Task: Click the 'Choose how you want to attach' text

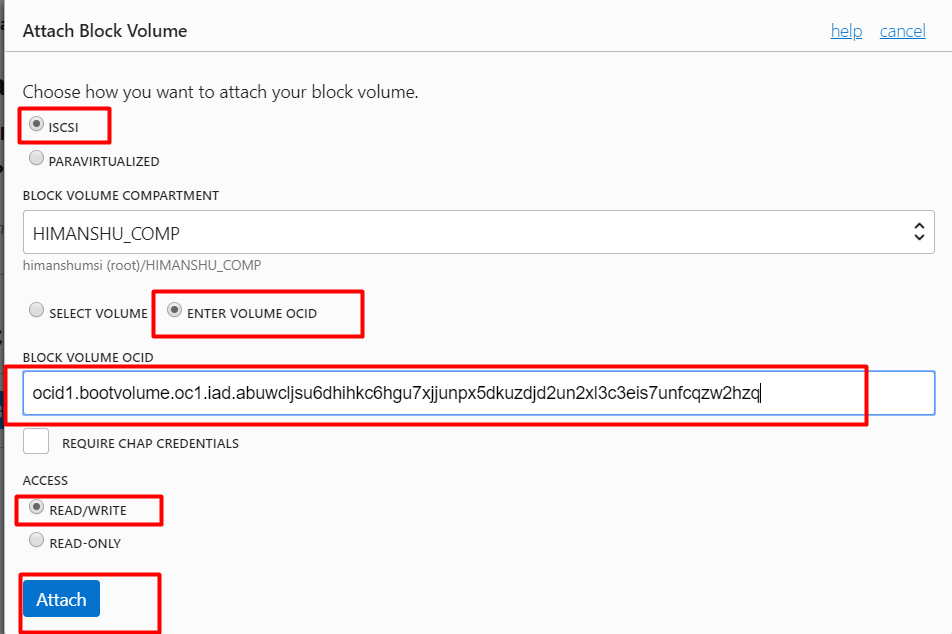Action: click(220, 92)
